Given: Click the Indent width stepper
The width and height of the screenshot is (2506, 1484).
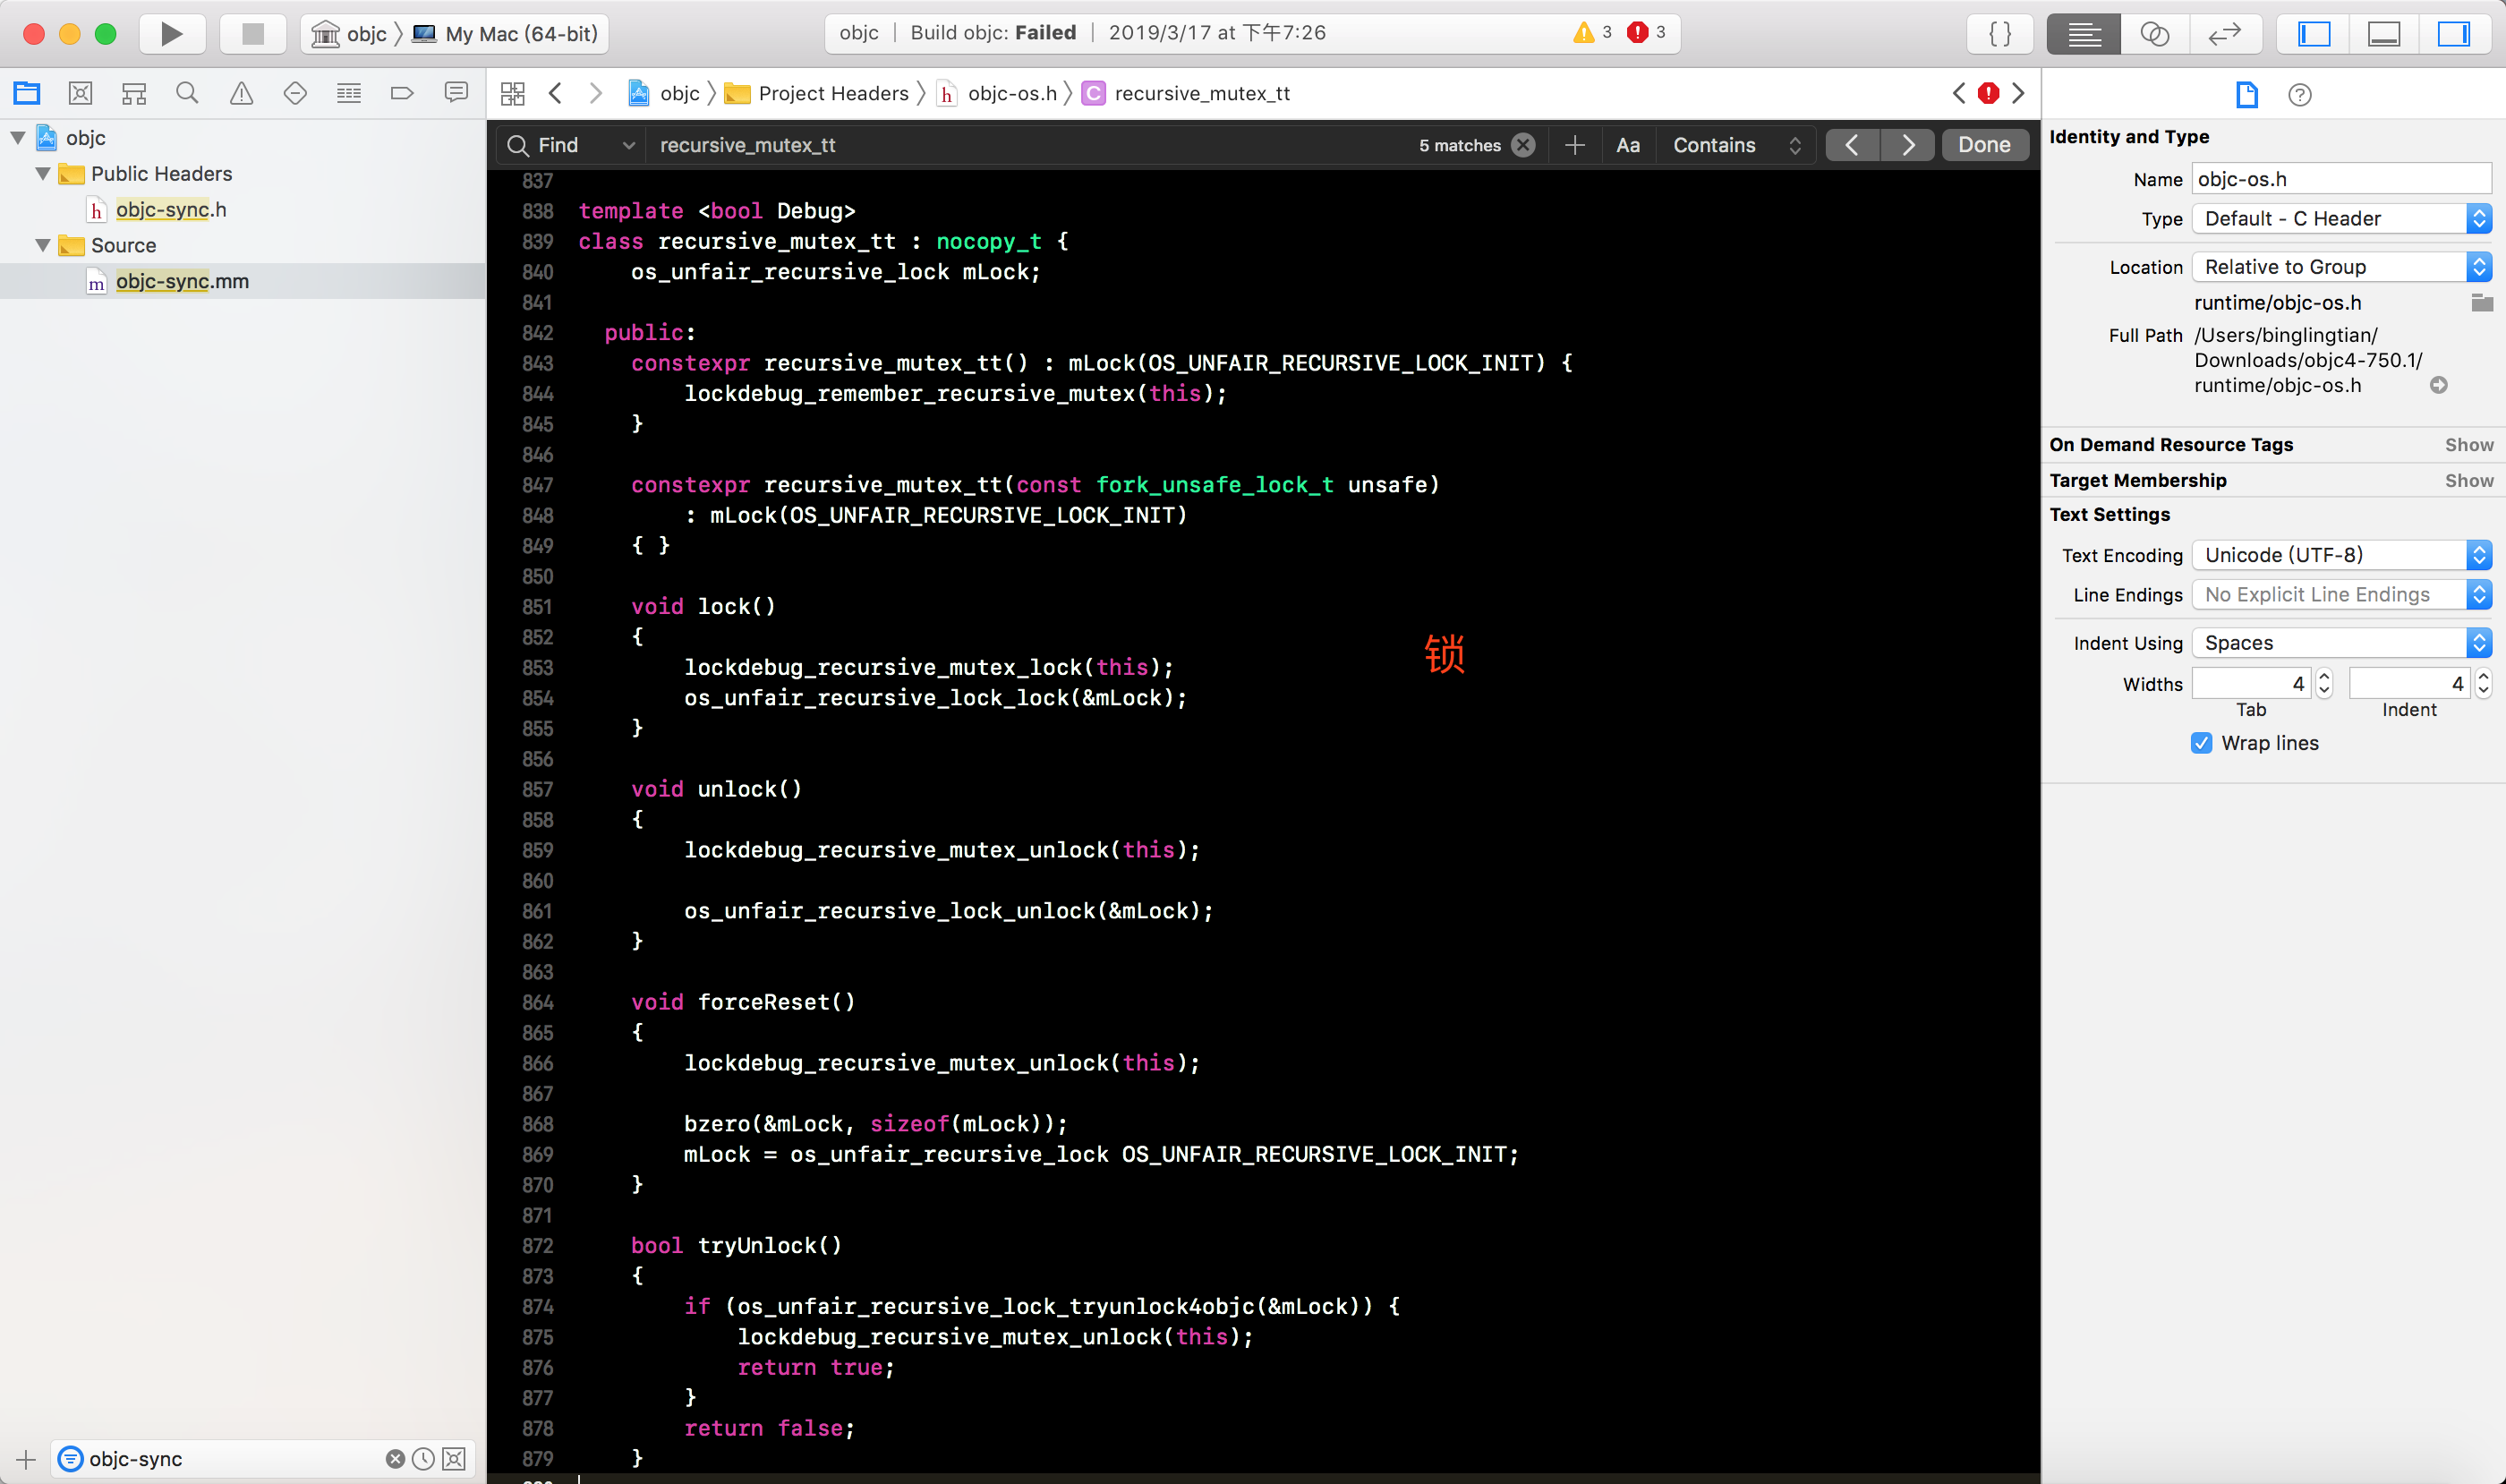Looking at the screenshot, I should tap(2483, 684).
